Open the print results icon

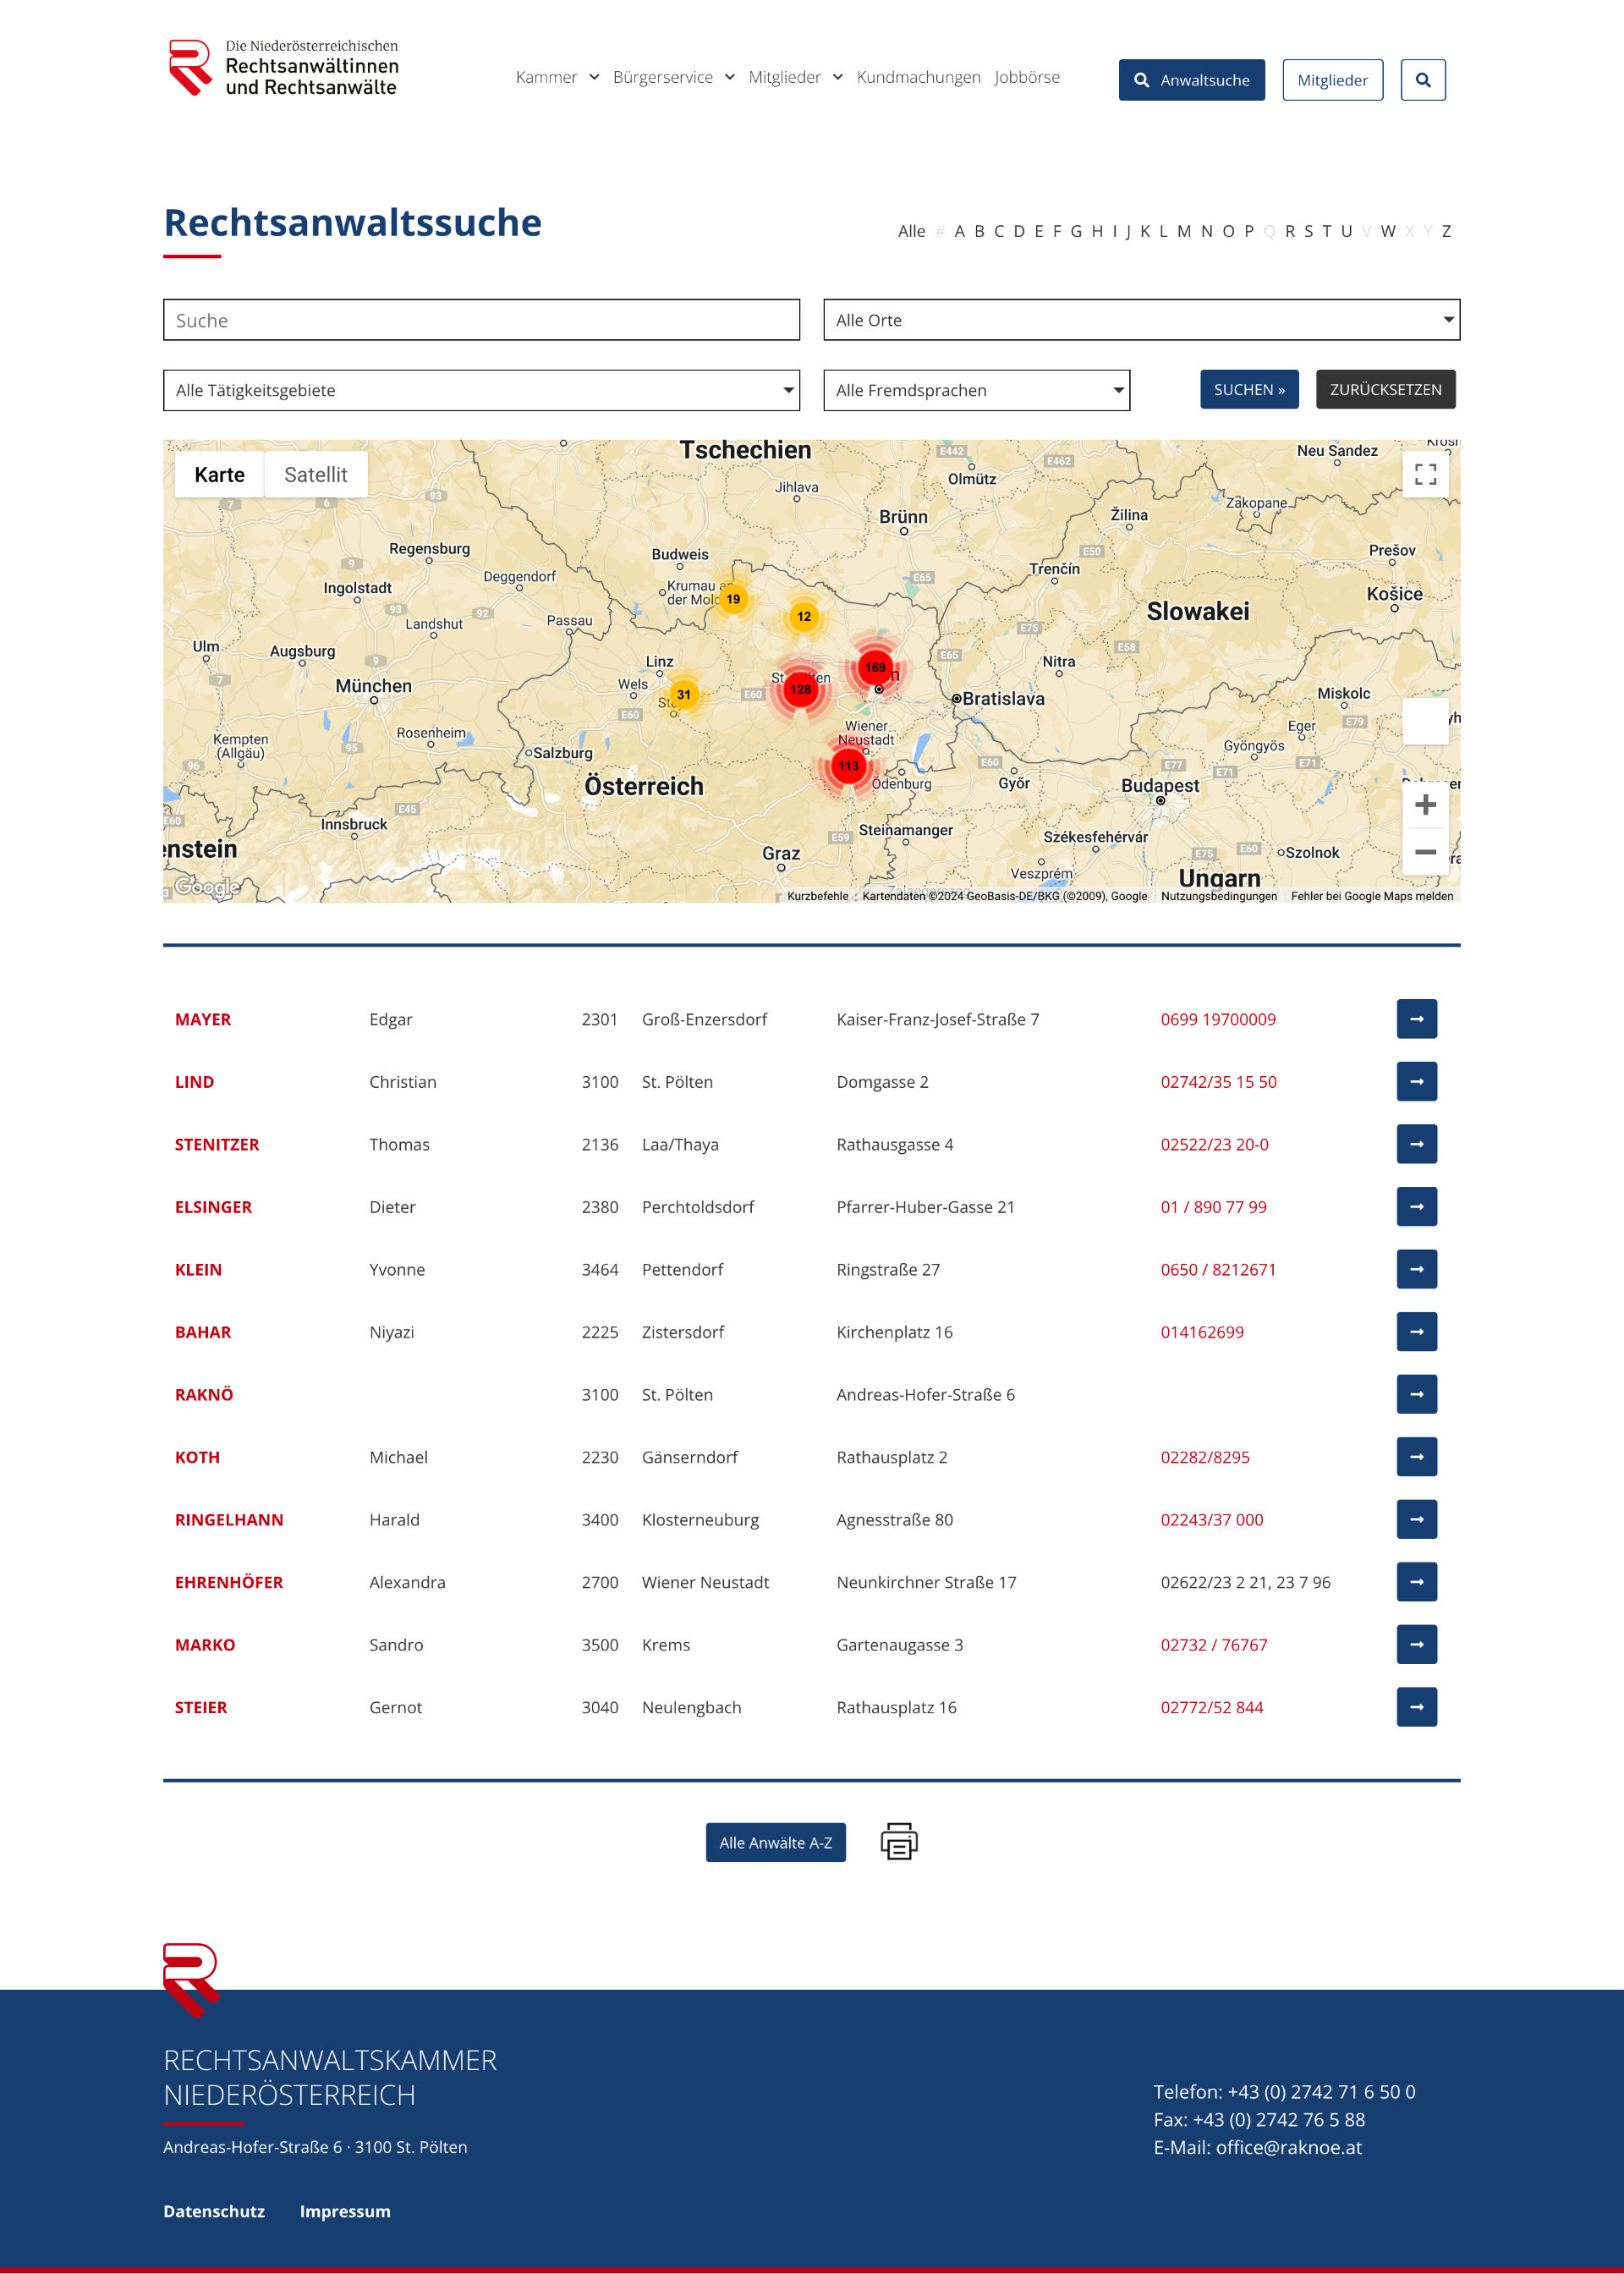pyautogui.click(x=898, y=1841)
